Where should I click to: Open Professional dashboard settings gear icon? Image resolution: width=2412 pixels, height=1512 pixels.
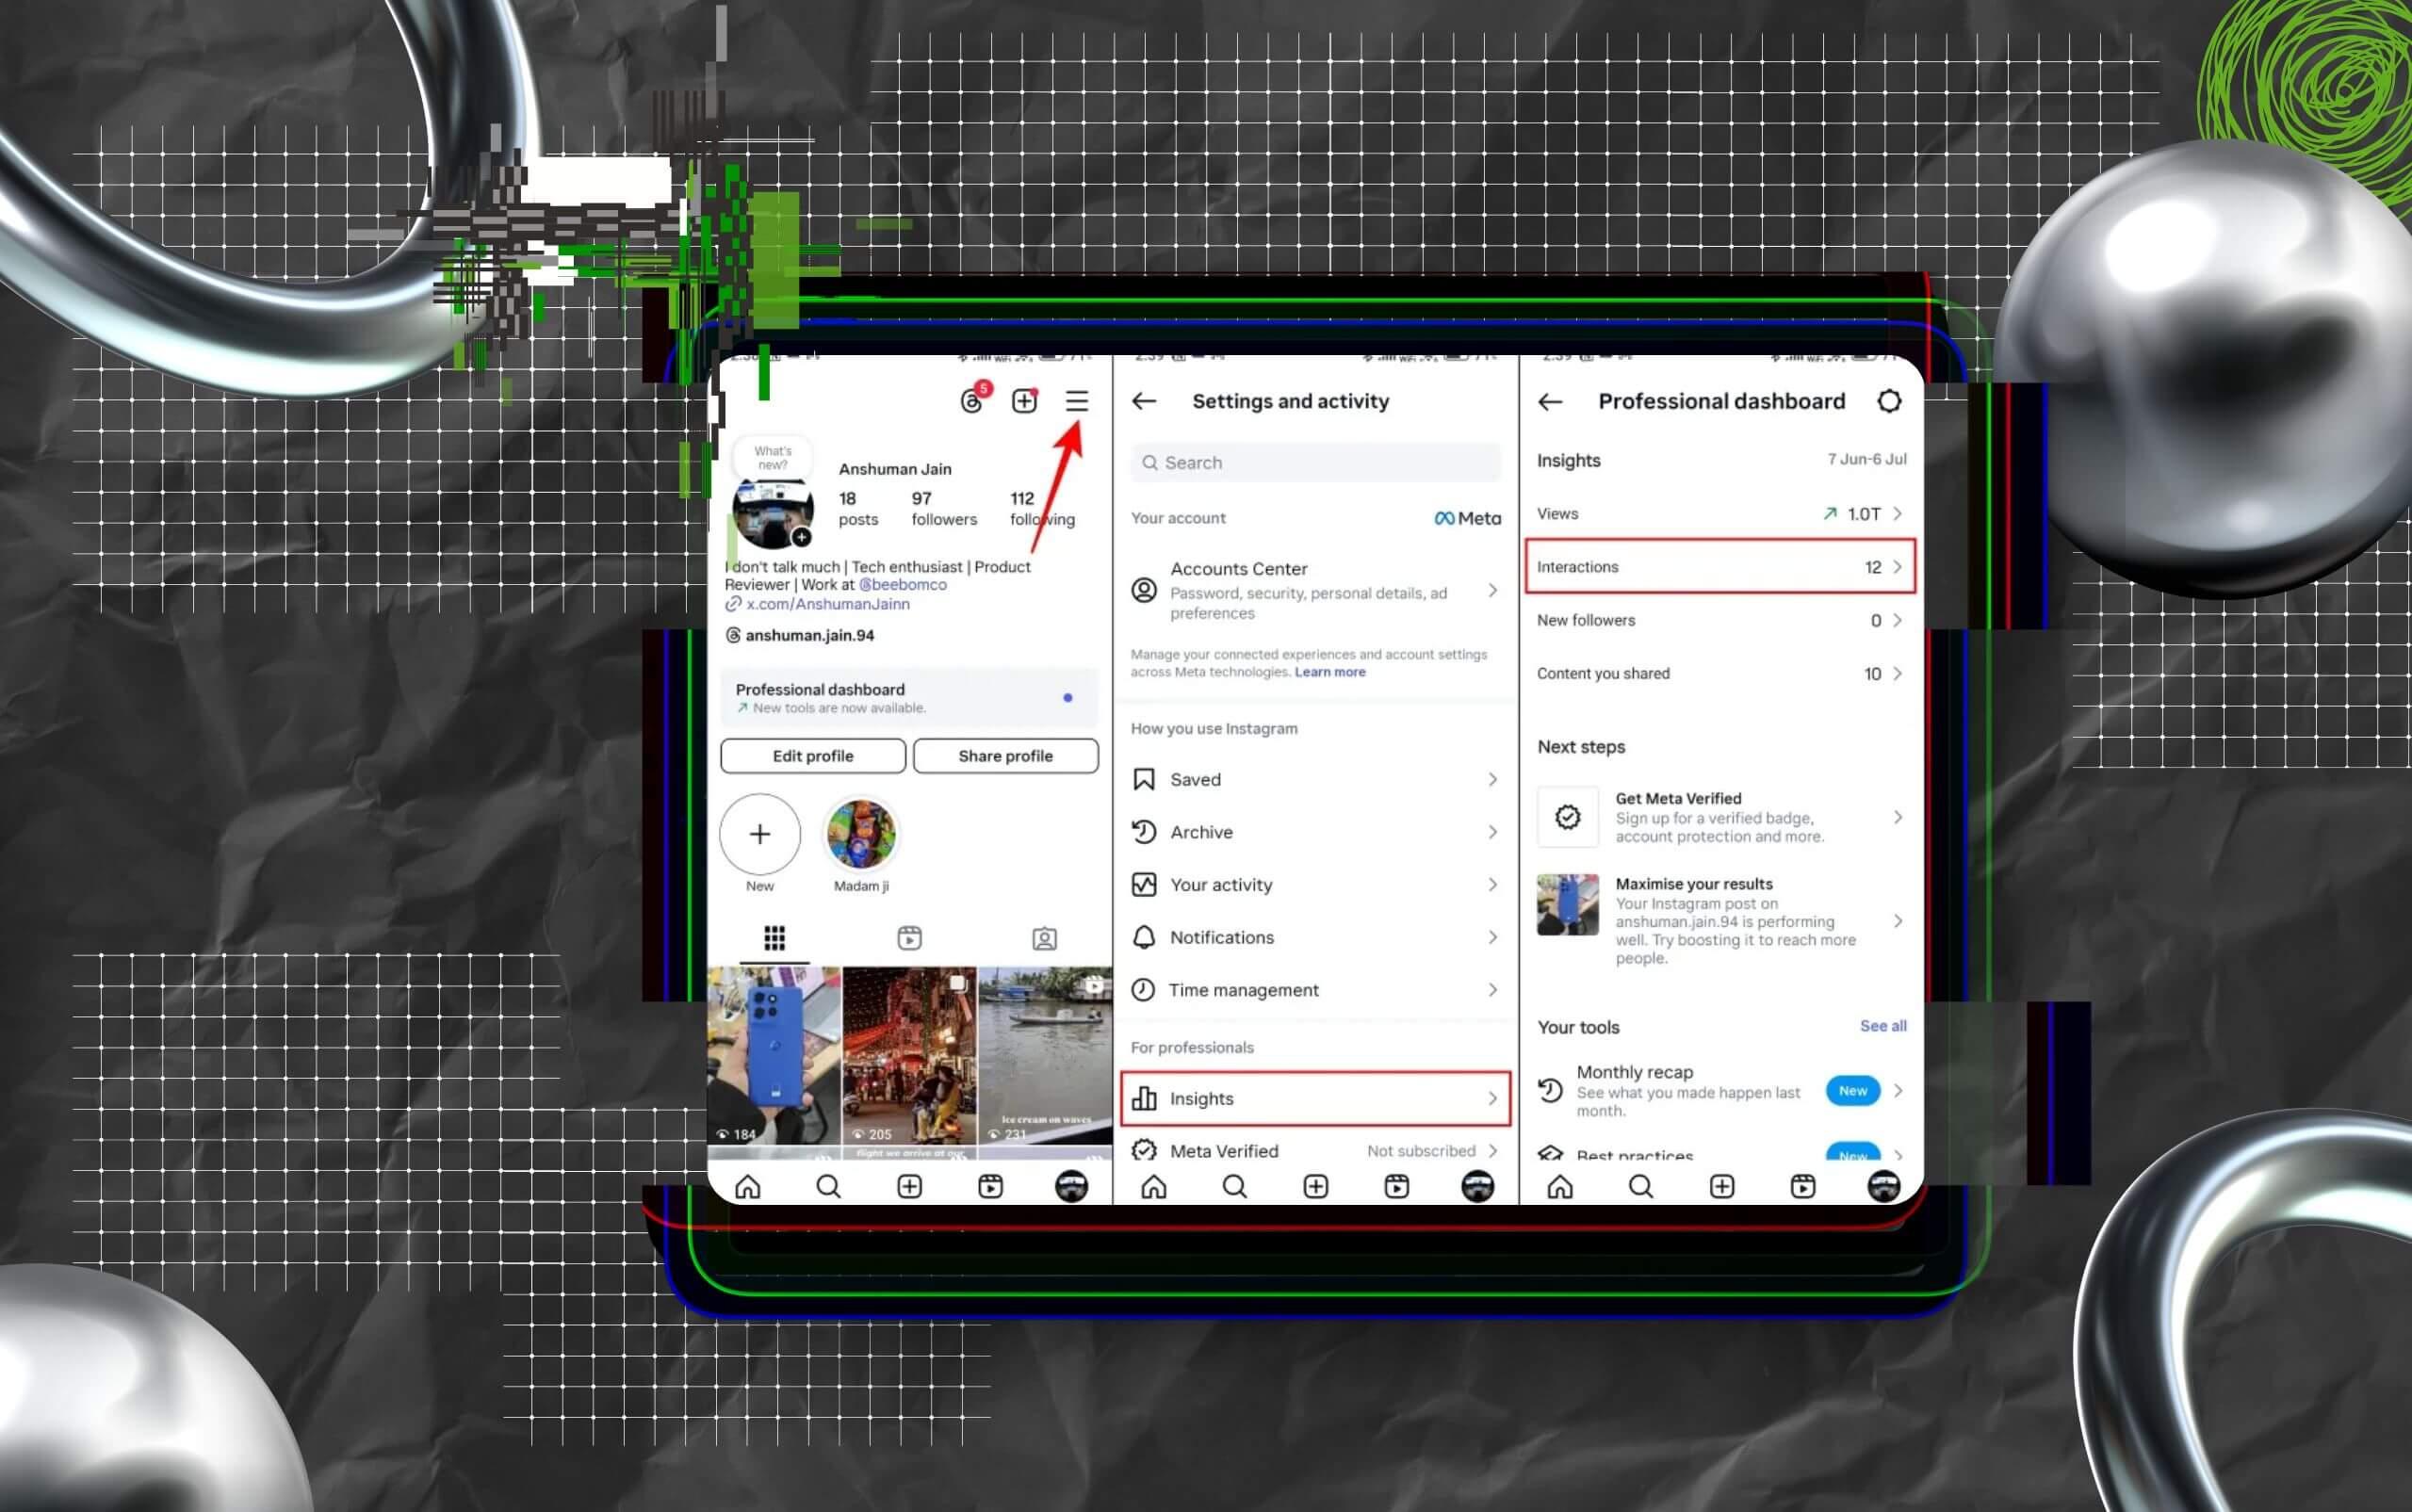pyautogui.click(x=1888, y=401)
